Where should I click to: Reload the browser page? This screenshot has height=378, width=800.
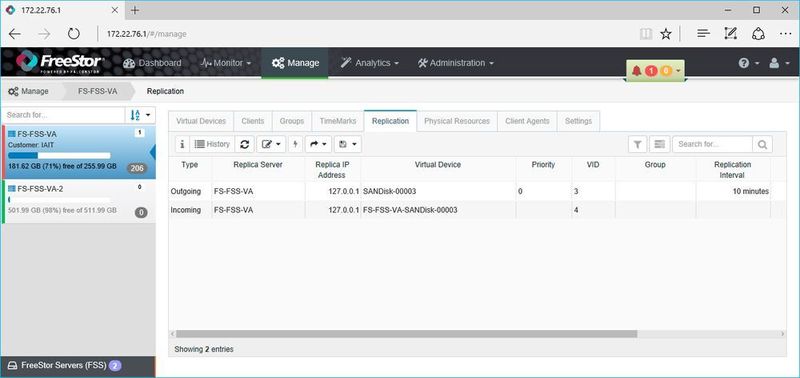(x=74, y=34)
